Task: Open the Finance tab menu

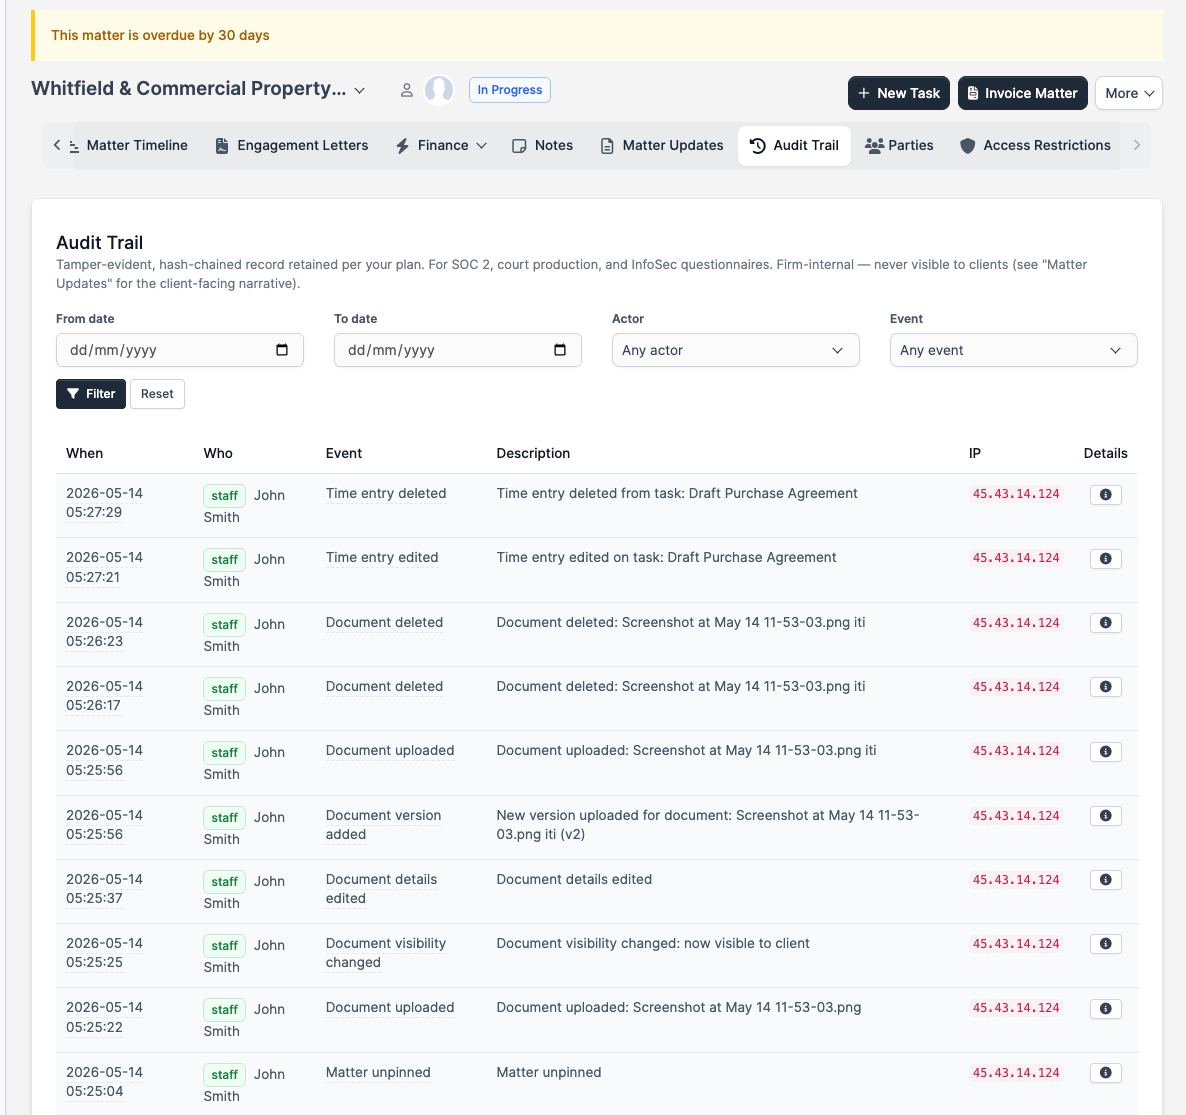Action: click(x=441, y=145)
